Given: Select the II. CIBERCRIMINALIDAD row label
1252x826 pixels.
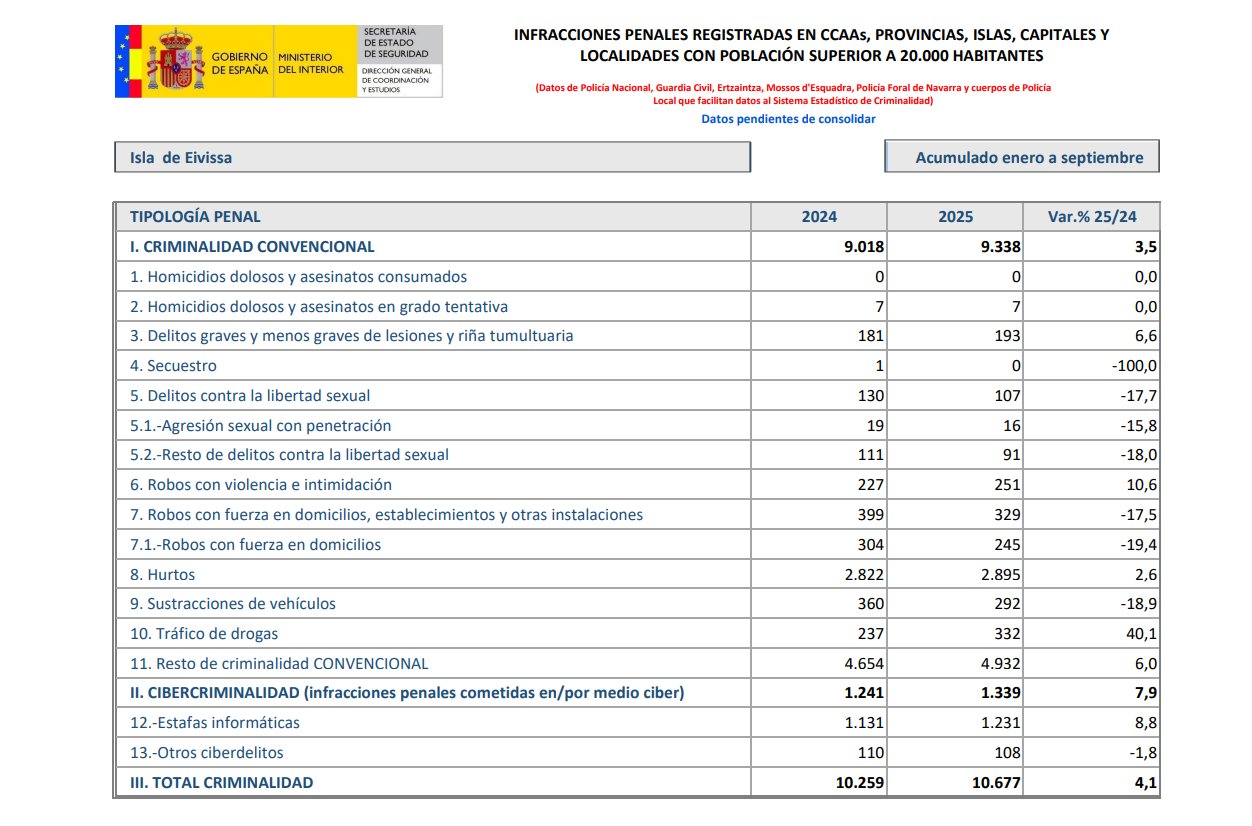Looking at the screenshot, I should (407, 693).
